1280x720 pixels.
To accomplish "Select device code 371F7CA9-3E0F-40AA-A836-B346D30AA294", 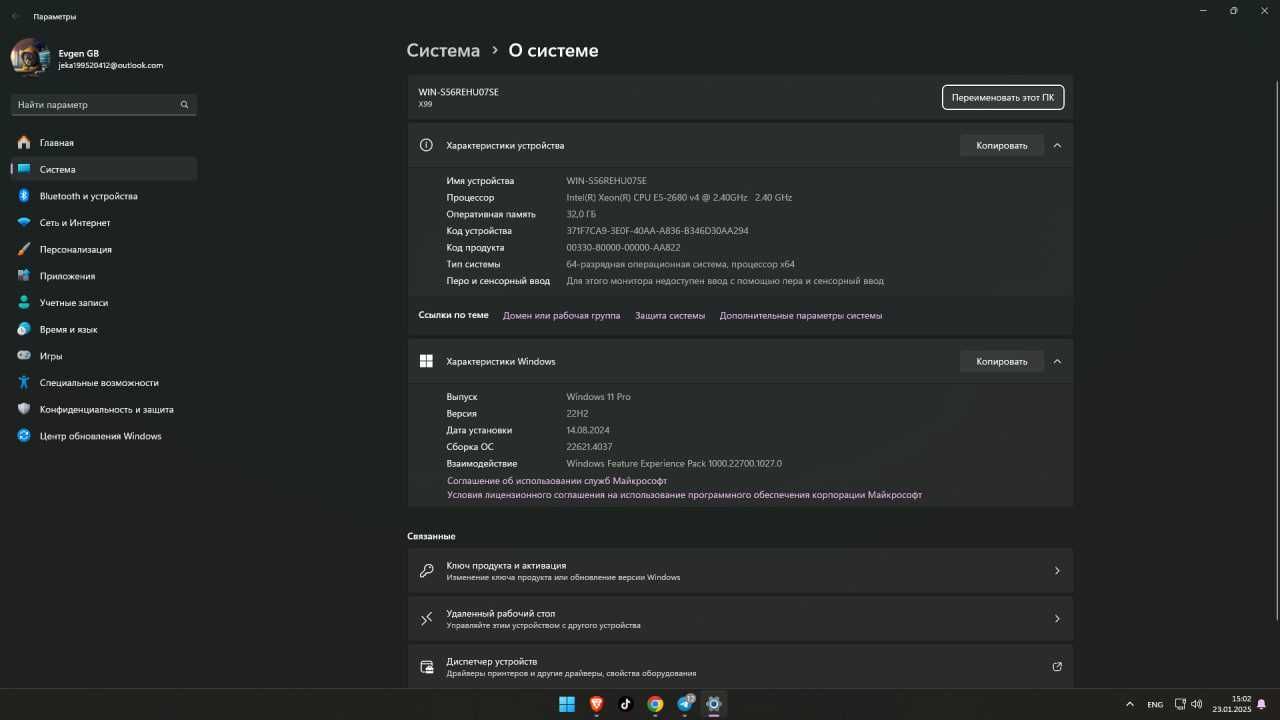I will [657, 231].
